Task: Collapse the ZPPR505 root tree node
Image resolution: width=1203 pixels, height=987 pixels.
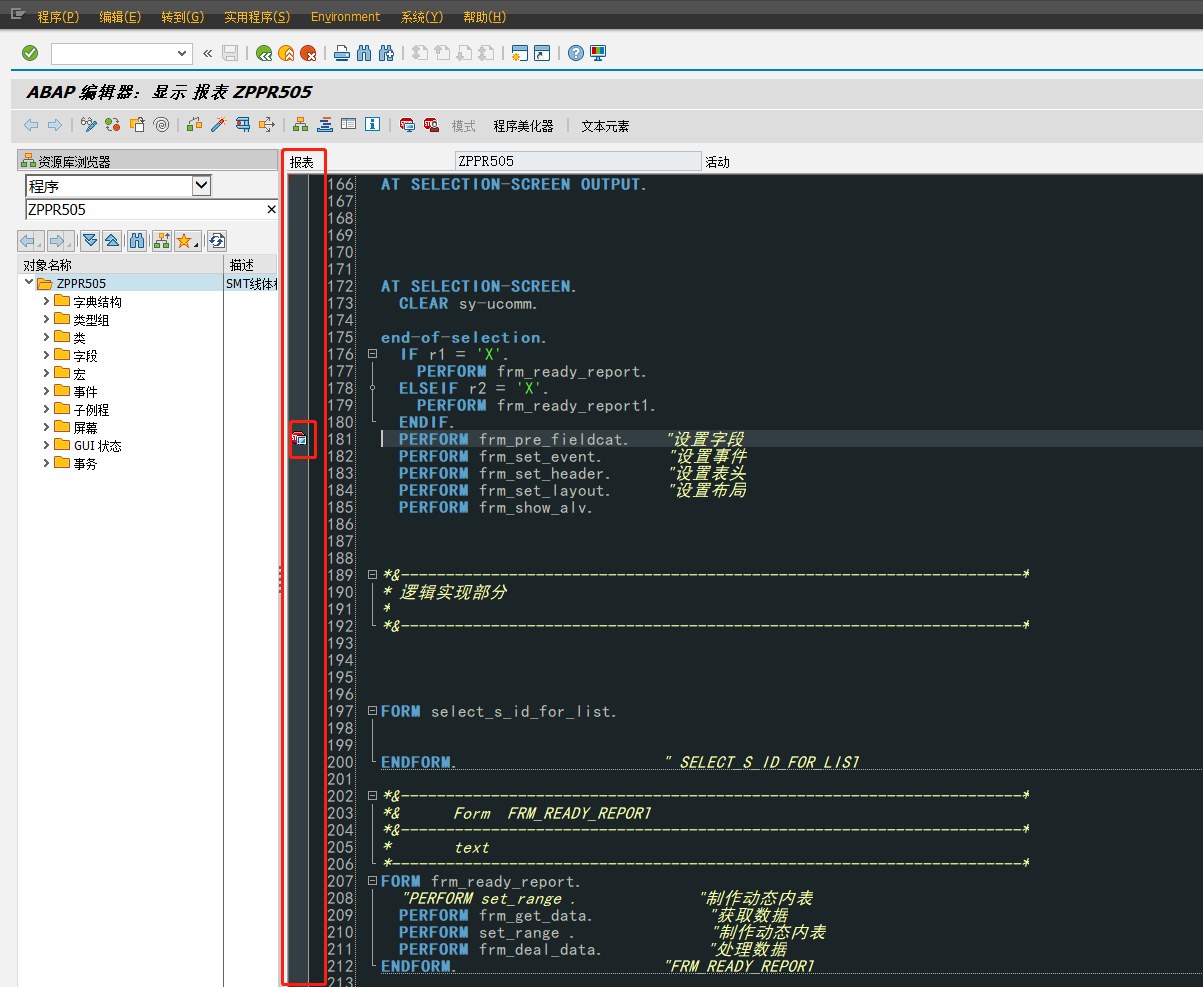Action: point(29,283)
